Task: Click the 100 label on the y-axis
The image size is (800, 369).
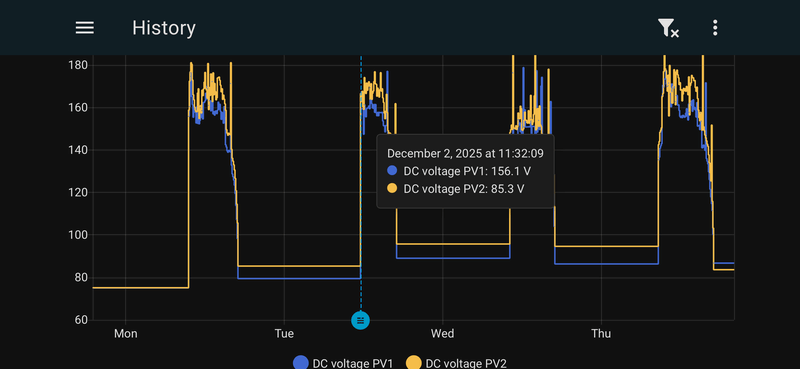Action: (x=78, y=235)
